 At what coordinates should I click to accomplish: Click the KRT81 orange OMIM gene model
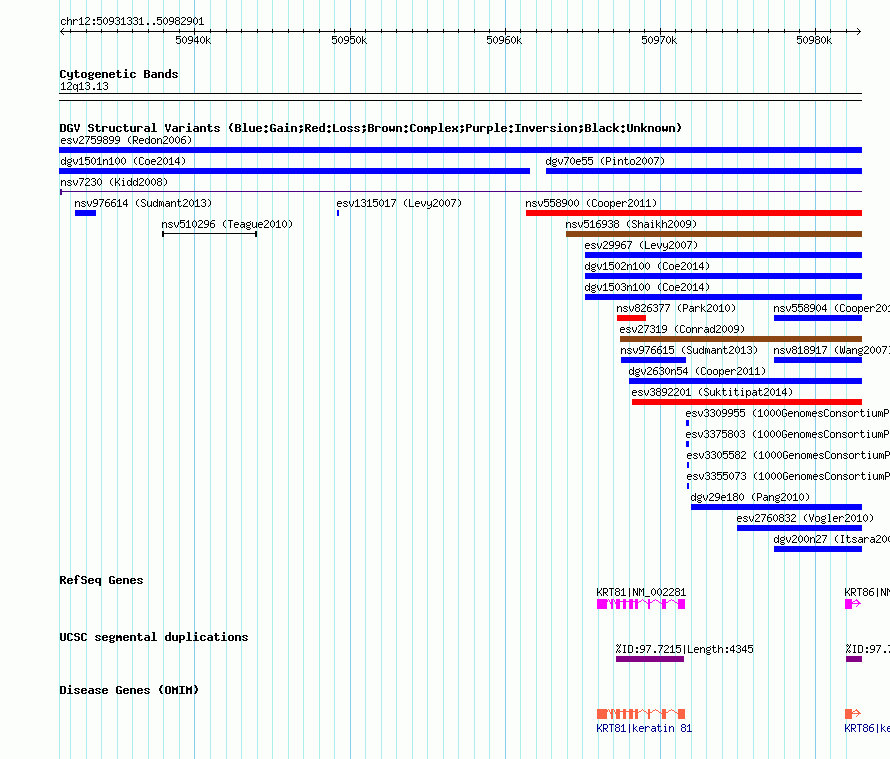(641, 714)
